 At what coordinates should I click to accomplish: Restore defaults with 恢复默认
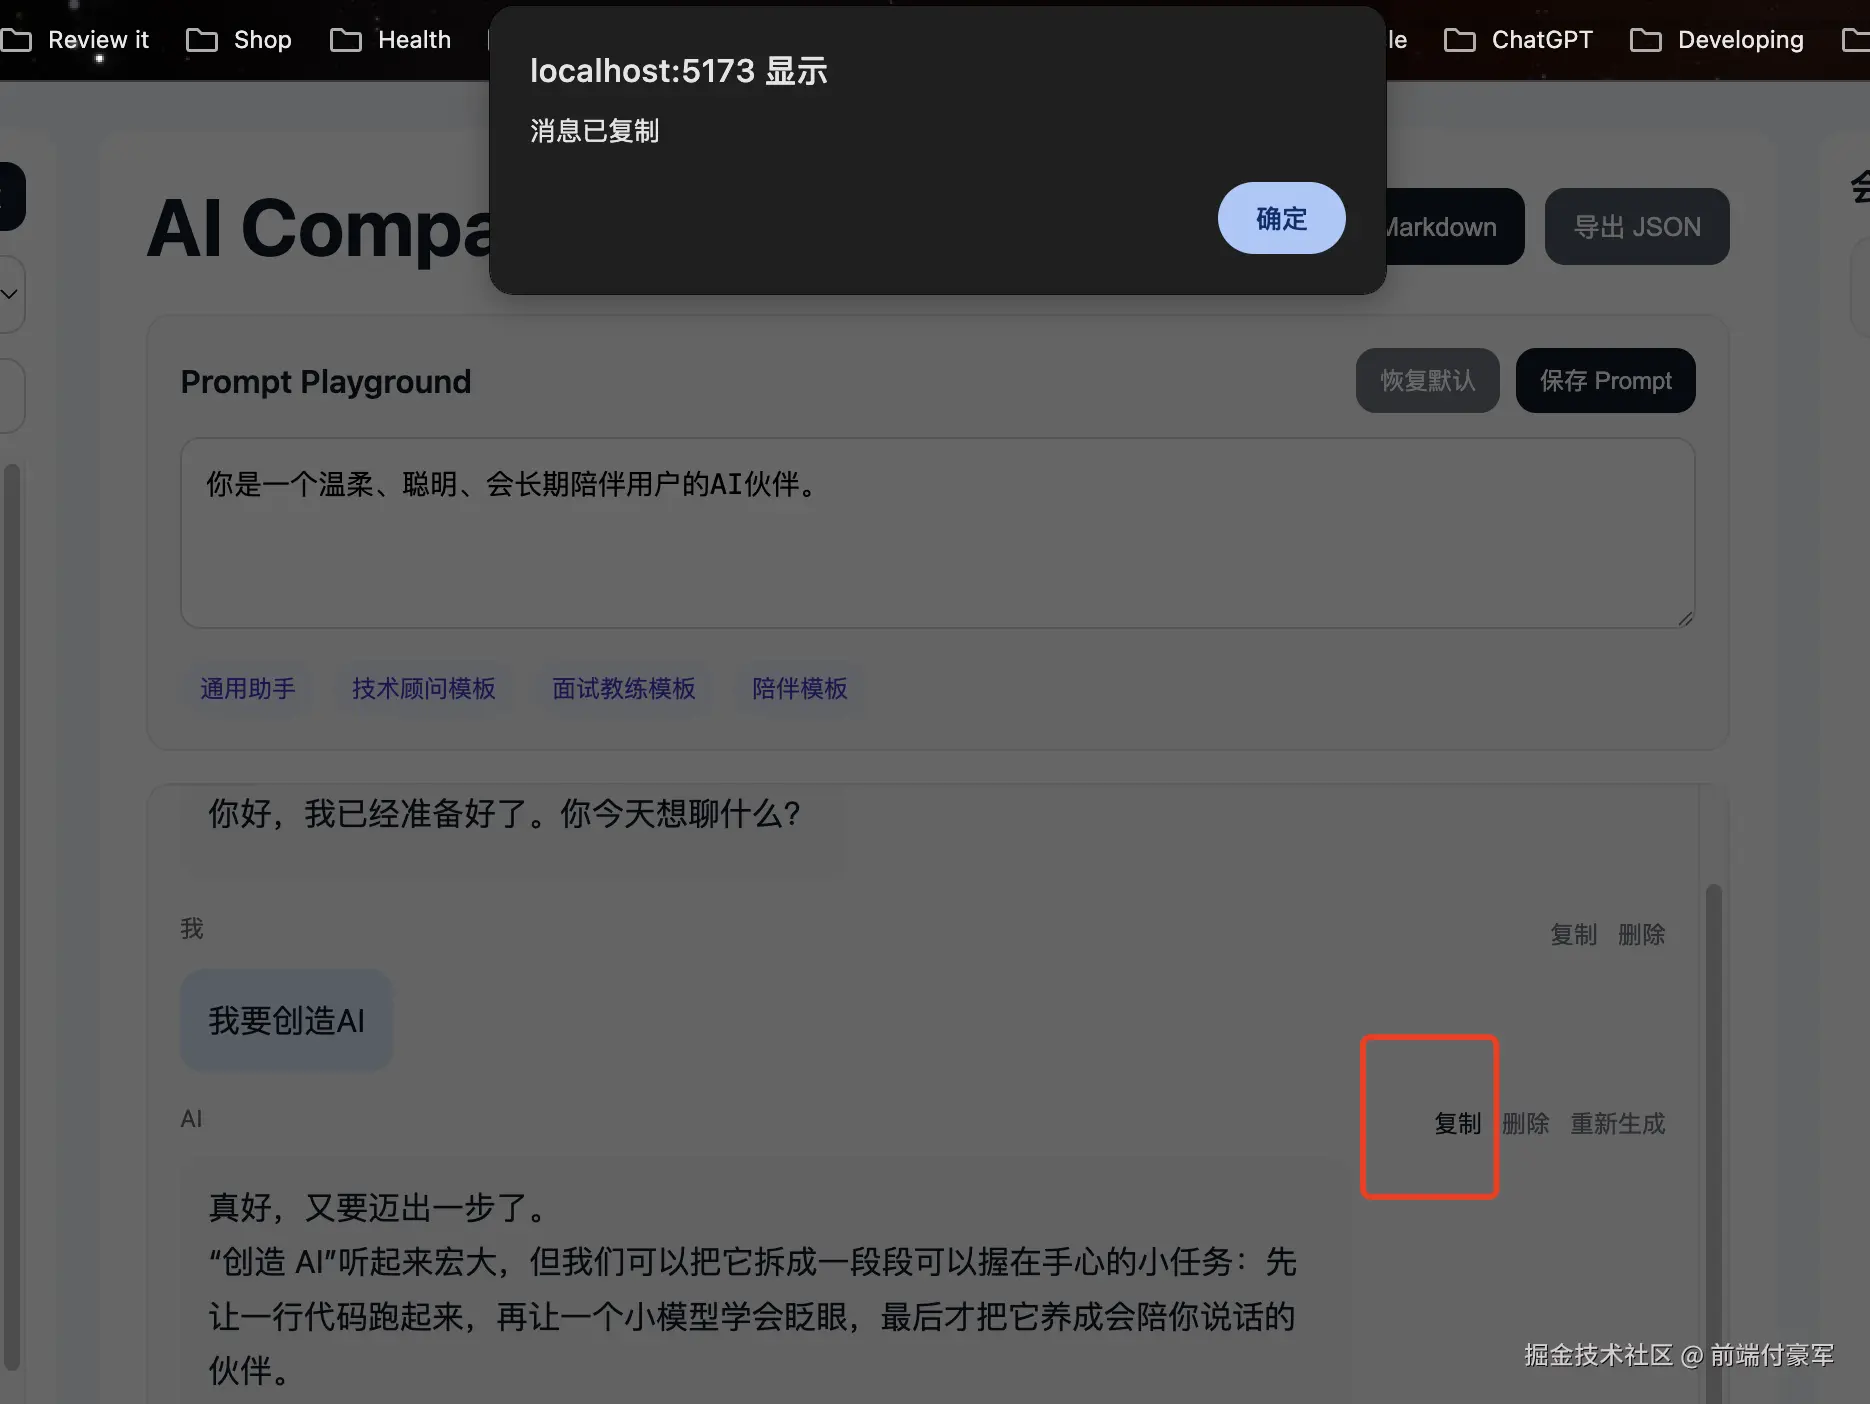tap(1427, 380)
